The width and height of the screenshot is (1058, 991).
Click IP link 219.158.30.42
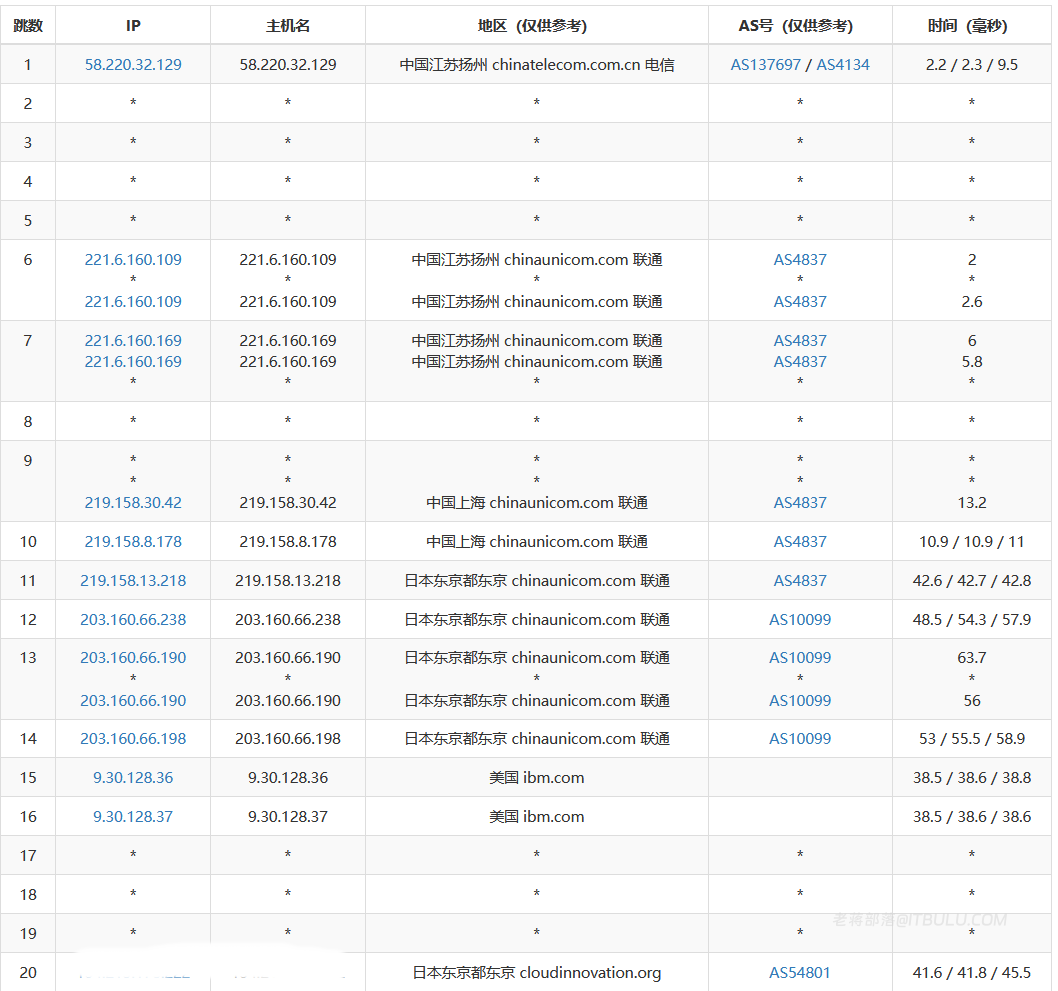[x=133, y=503]
